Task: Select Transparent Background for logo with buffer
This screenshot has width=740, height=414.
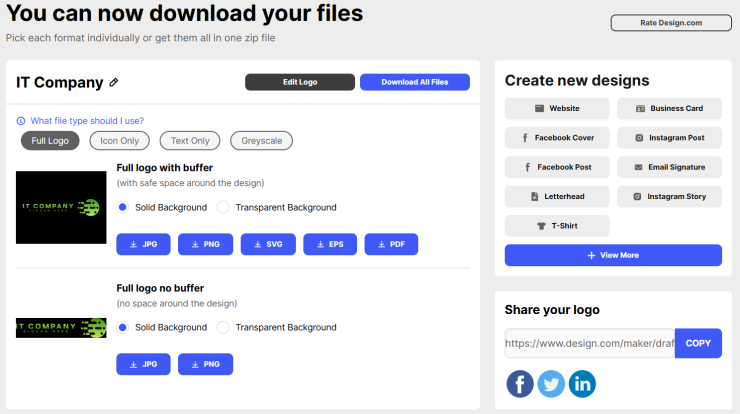Action: (224, 207)
